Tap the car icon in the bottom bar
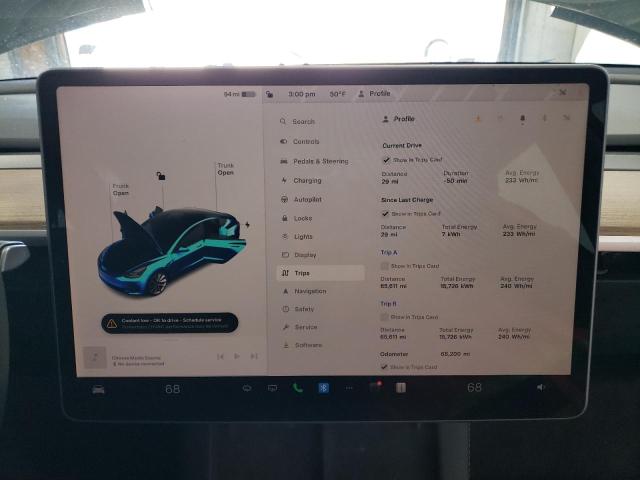640x480 pixels. [98, 390]
